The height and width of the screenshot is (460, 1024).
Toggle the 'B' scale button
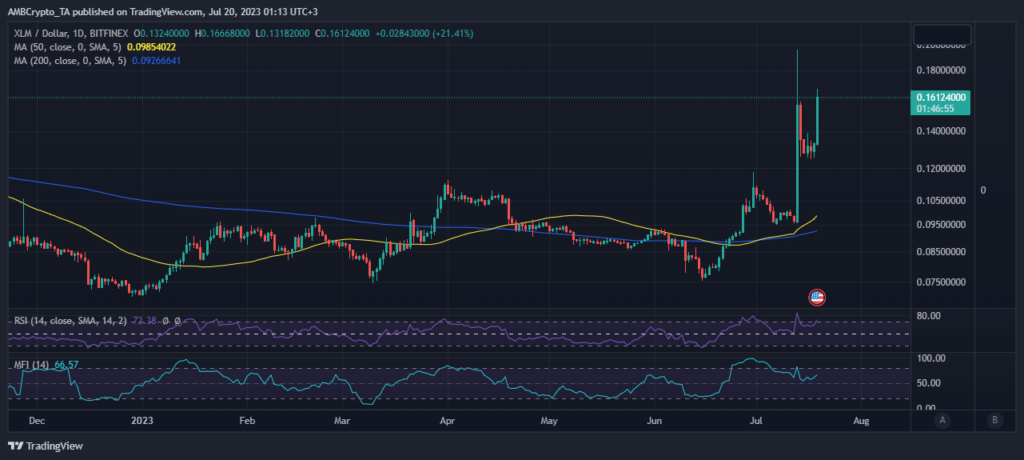tap(993, 421)
